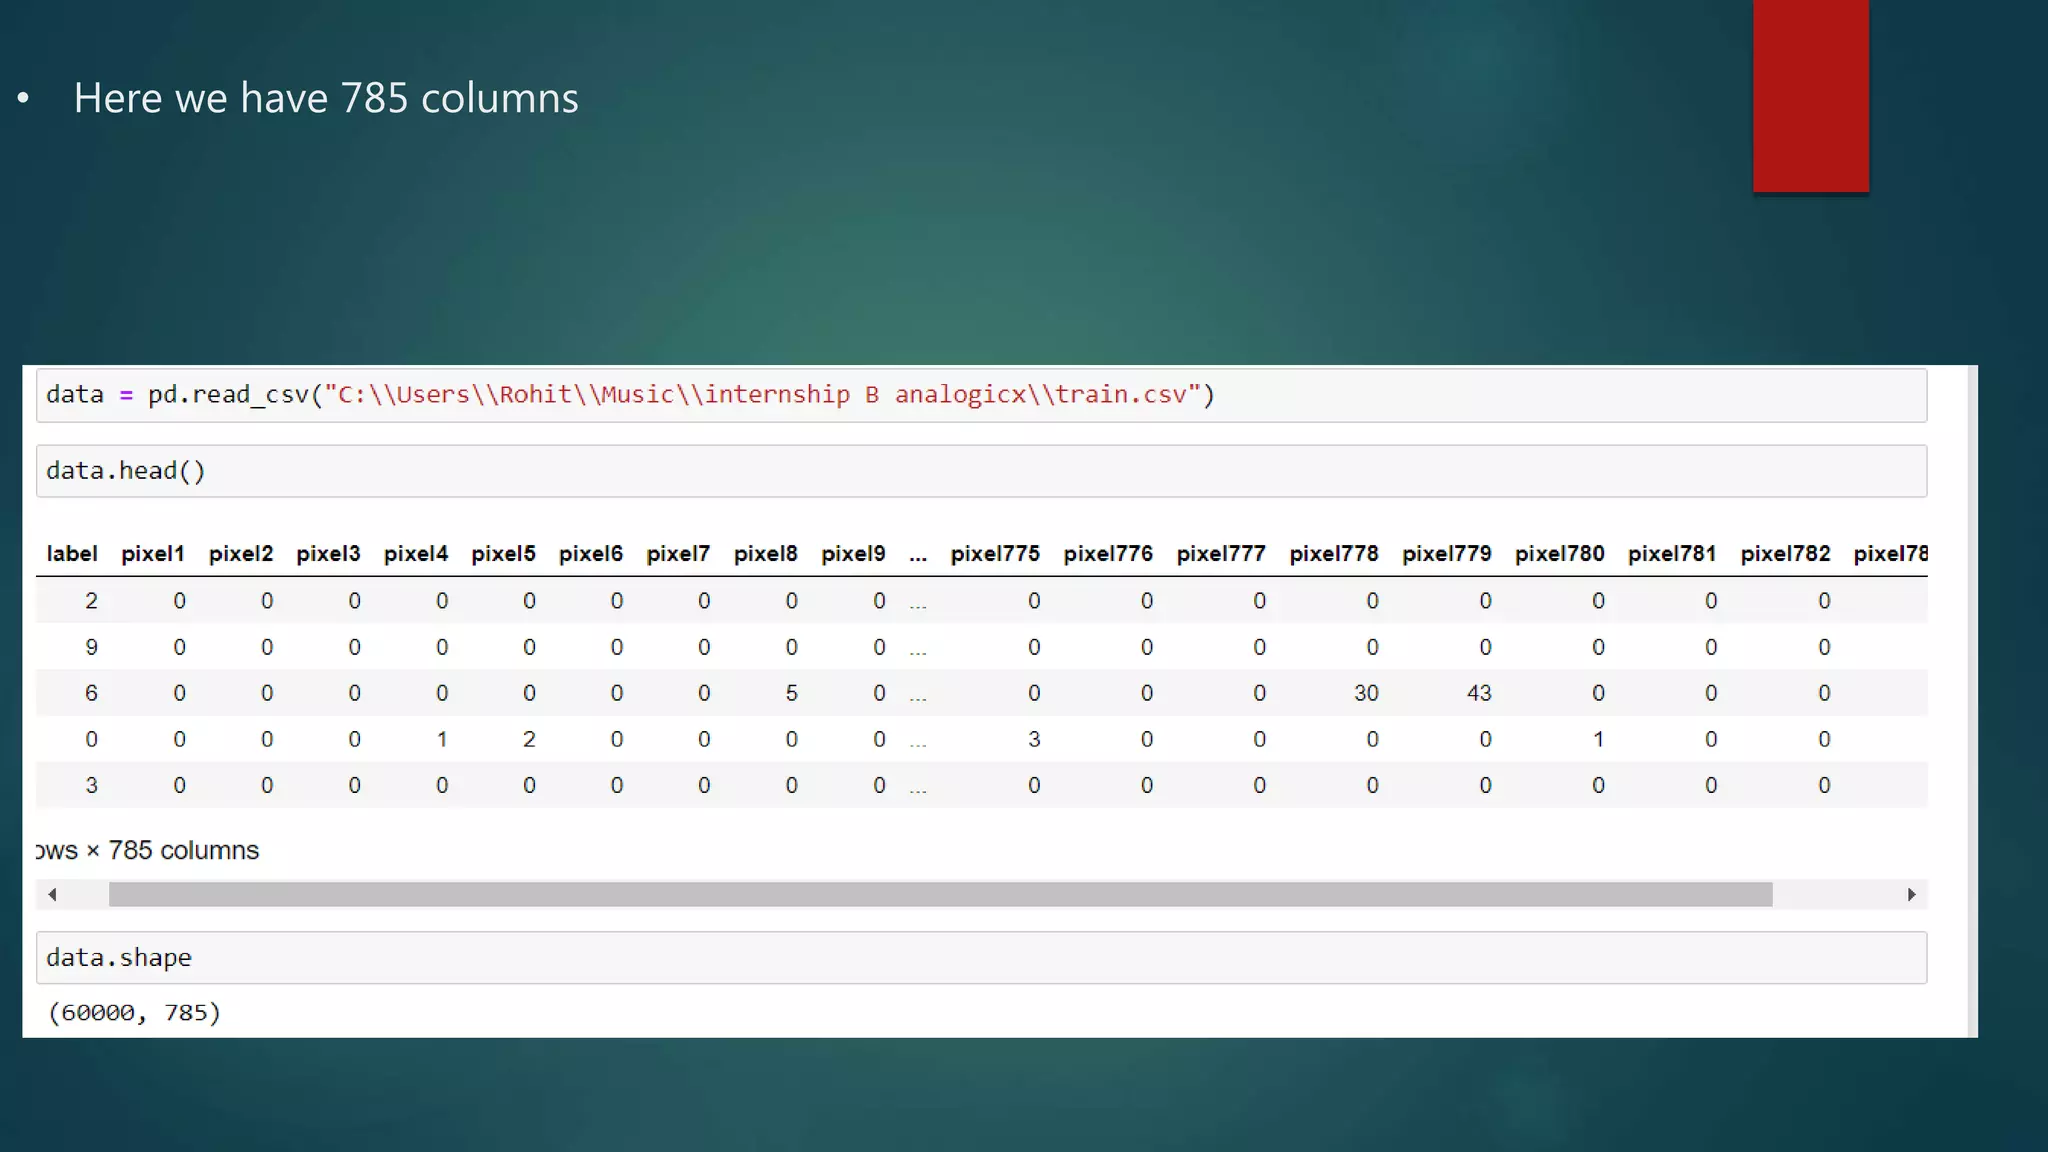The width and height of the screenshot is (2048, 1152).
Task: Click the data.head() code cell
Action: (x=981, y=471)
